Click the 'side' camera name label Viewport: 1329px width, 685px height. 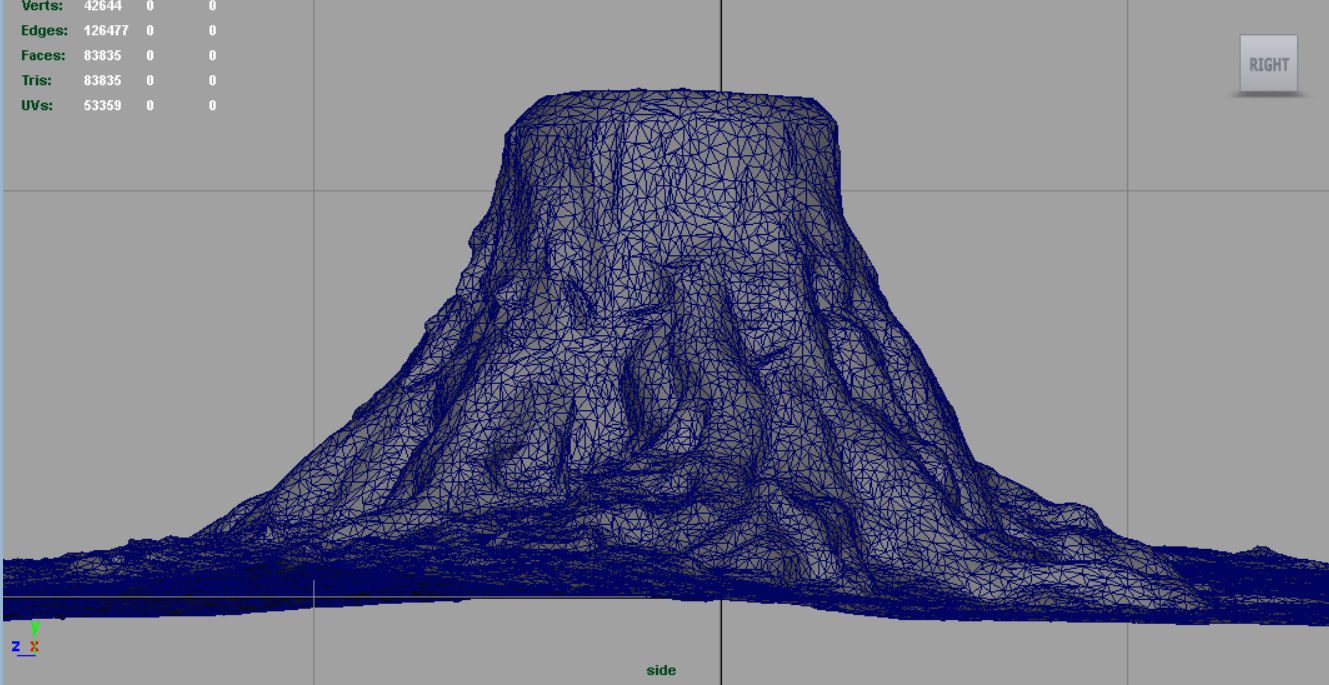[661, 670]
